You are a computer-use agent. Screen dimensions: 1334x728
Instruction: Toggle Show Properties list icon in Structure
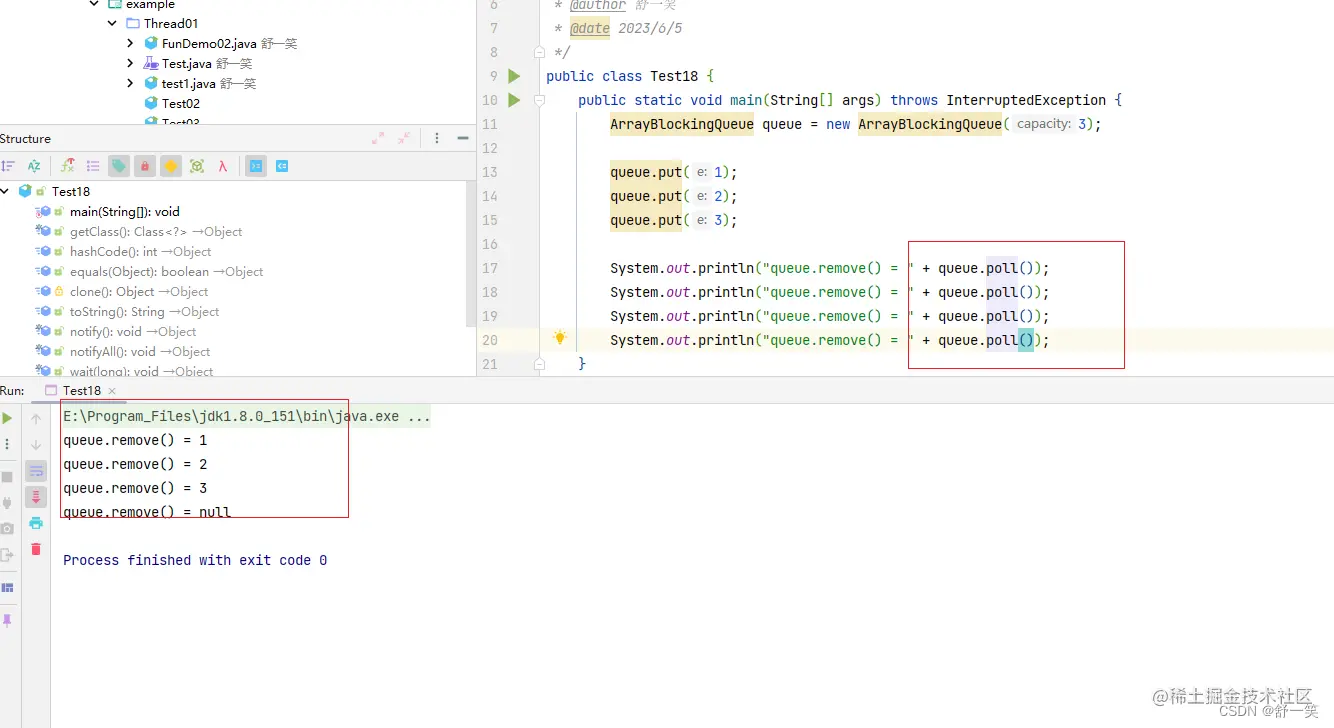tap(93, 166)
